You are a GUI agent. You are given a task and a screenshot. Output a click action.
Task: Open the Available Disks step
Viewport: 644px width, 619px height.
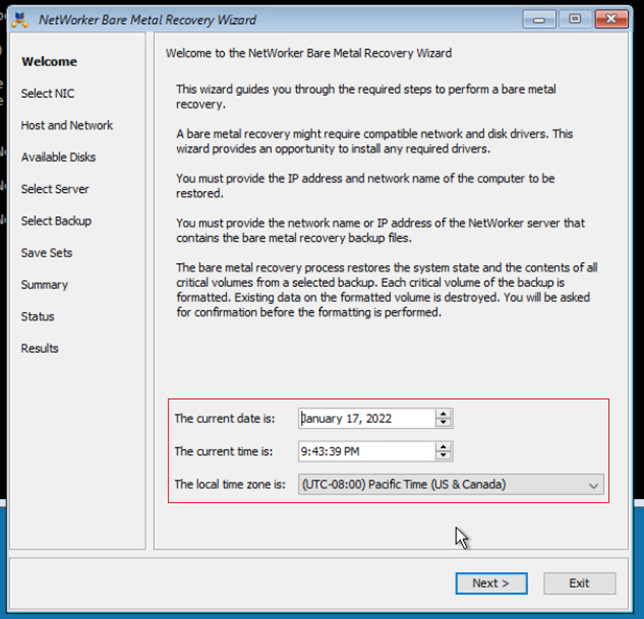point(58,157)
